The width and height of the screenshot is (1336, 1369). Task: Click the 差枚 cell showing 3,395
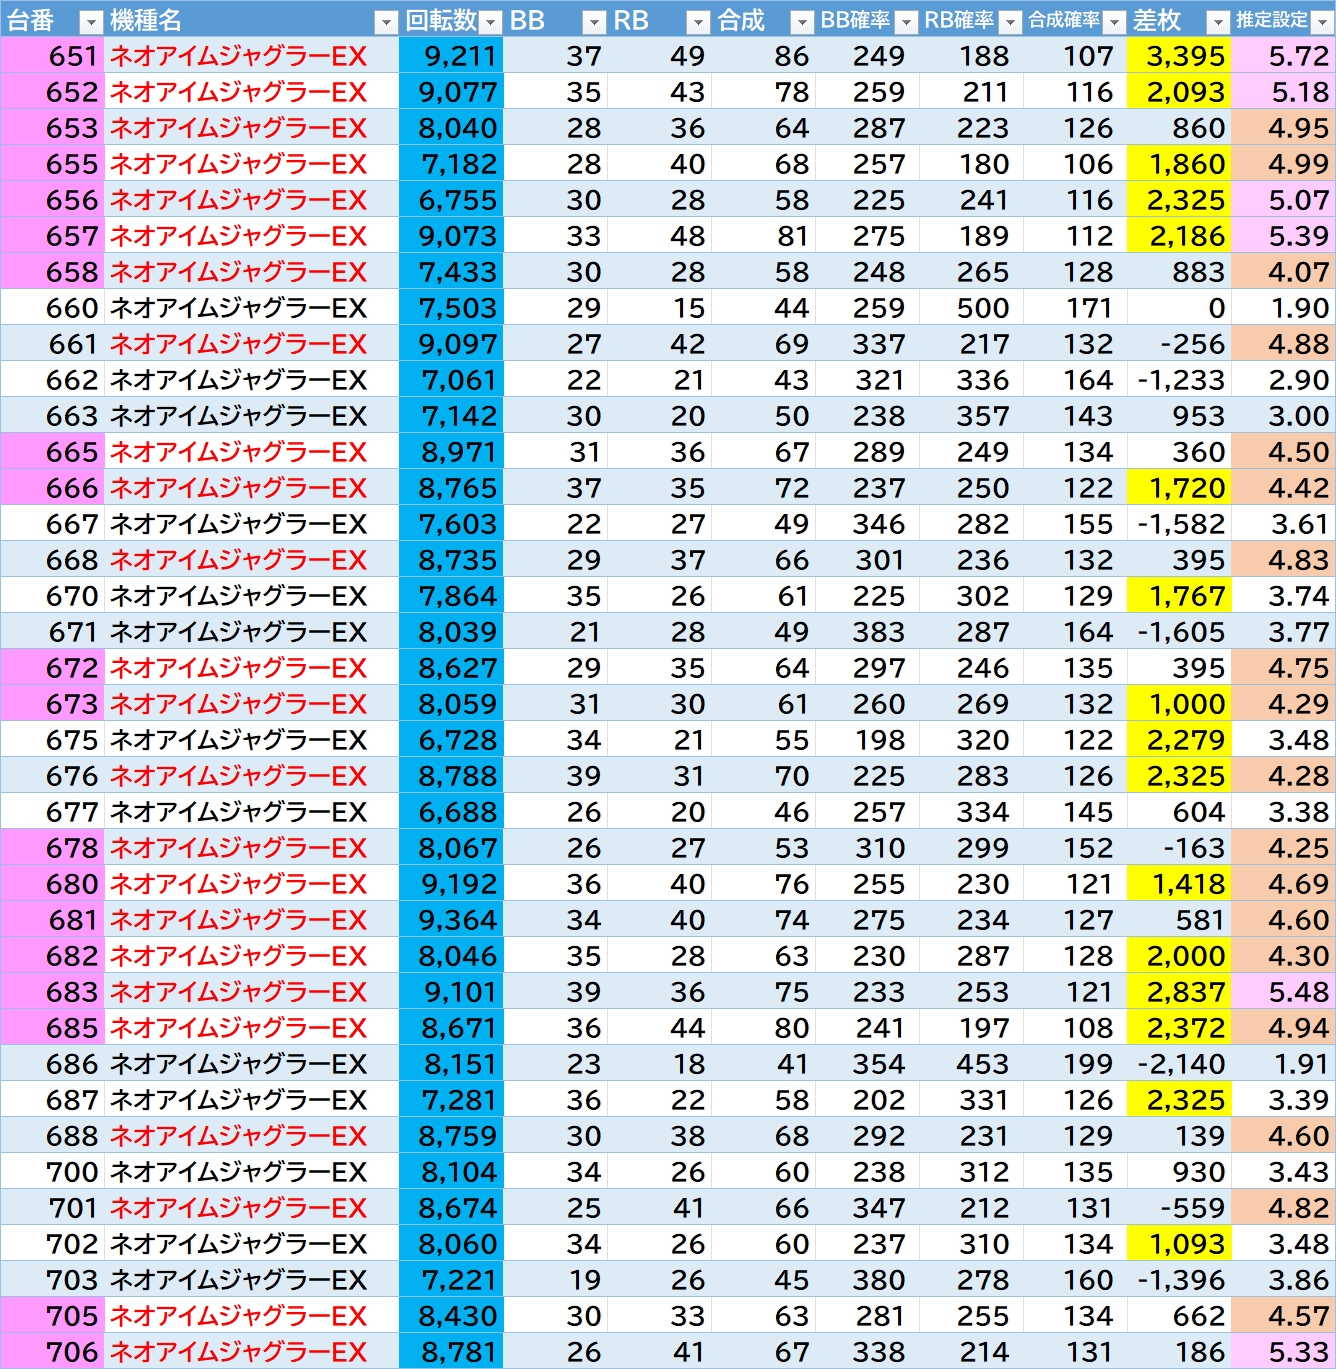coord(1179,56)
